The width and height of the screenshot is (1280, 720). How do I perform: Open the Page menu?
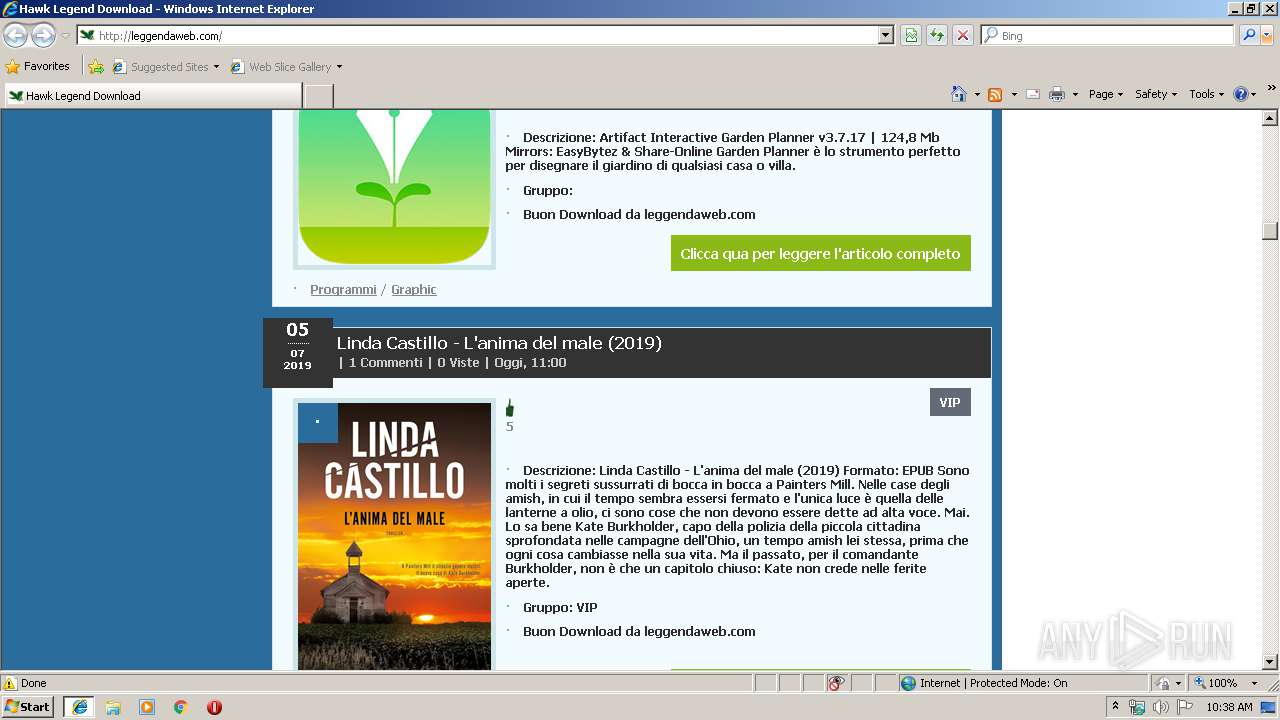[x=1105, y=94]
